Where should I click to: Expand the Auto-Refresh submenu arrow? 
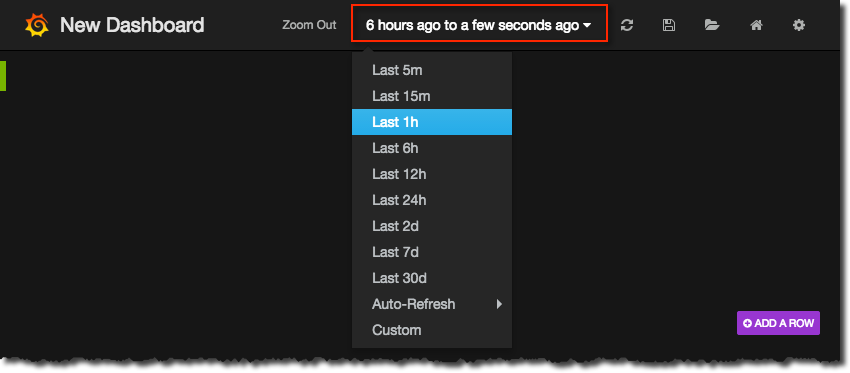[499, 304]
